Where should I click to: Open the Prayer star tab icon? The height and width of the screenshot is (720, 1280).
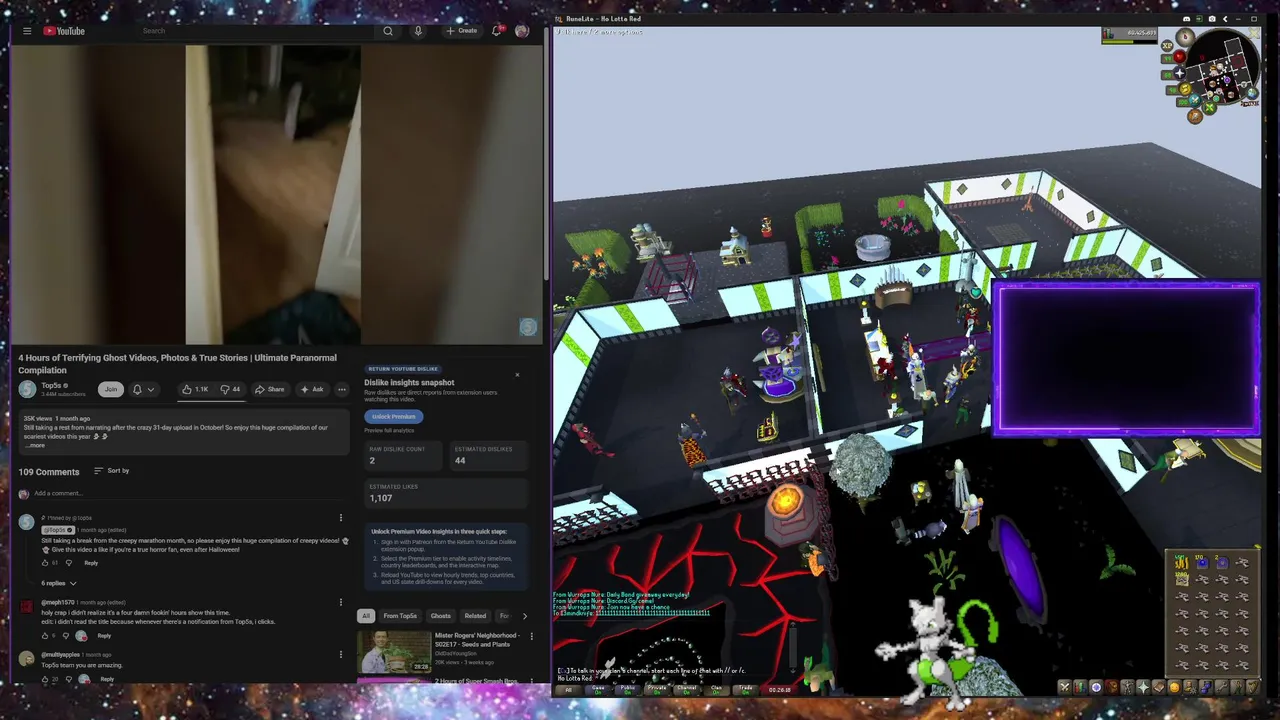point(1143,687)
